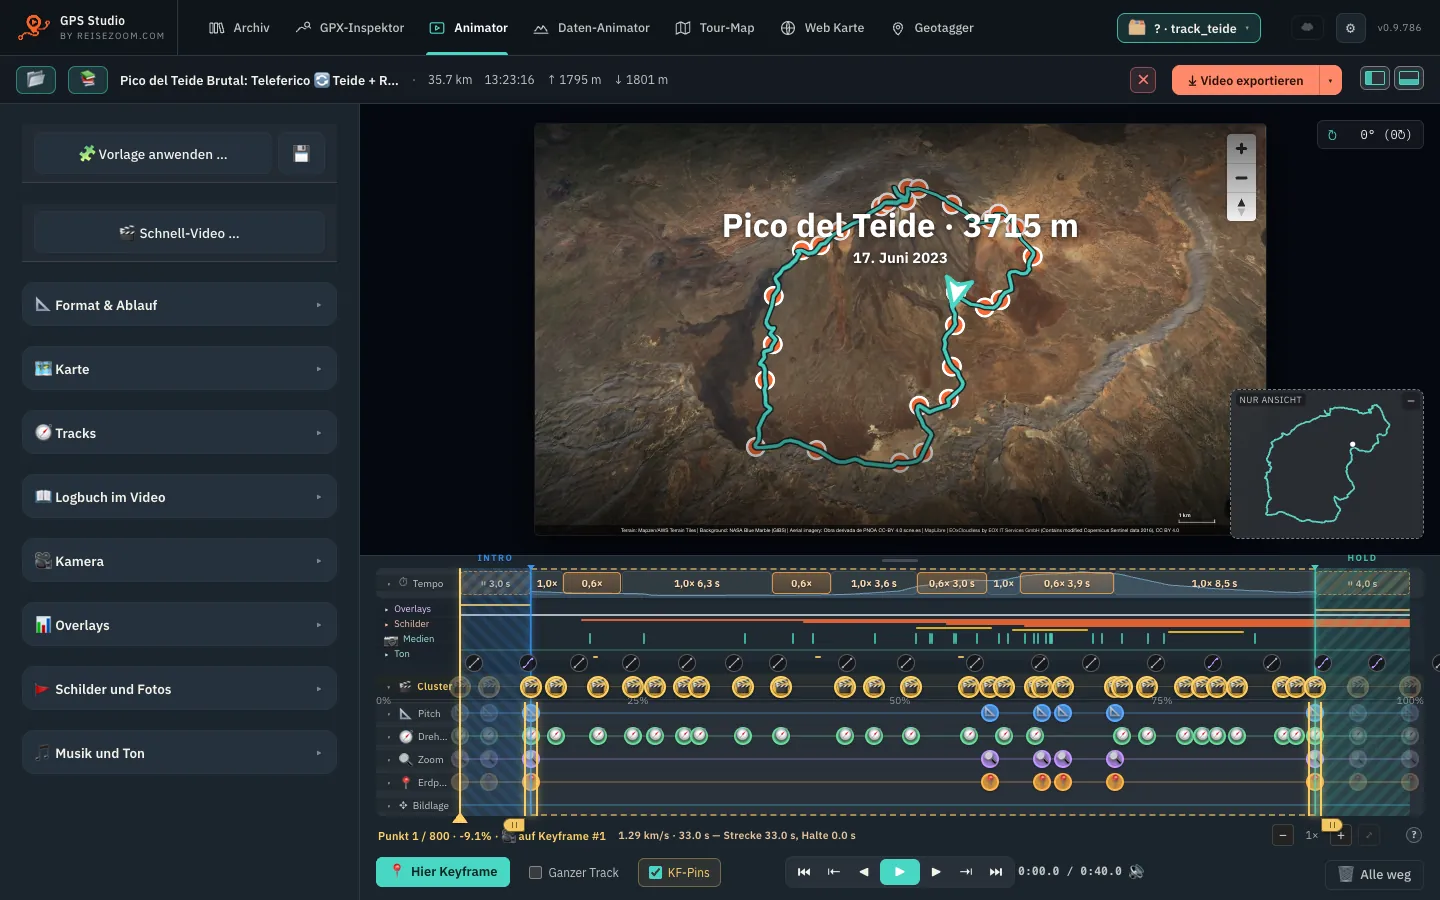Click the Tempo row clock icon
The image size is (1440, 900).
403,582
